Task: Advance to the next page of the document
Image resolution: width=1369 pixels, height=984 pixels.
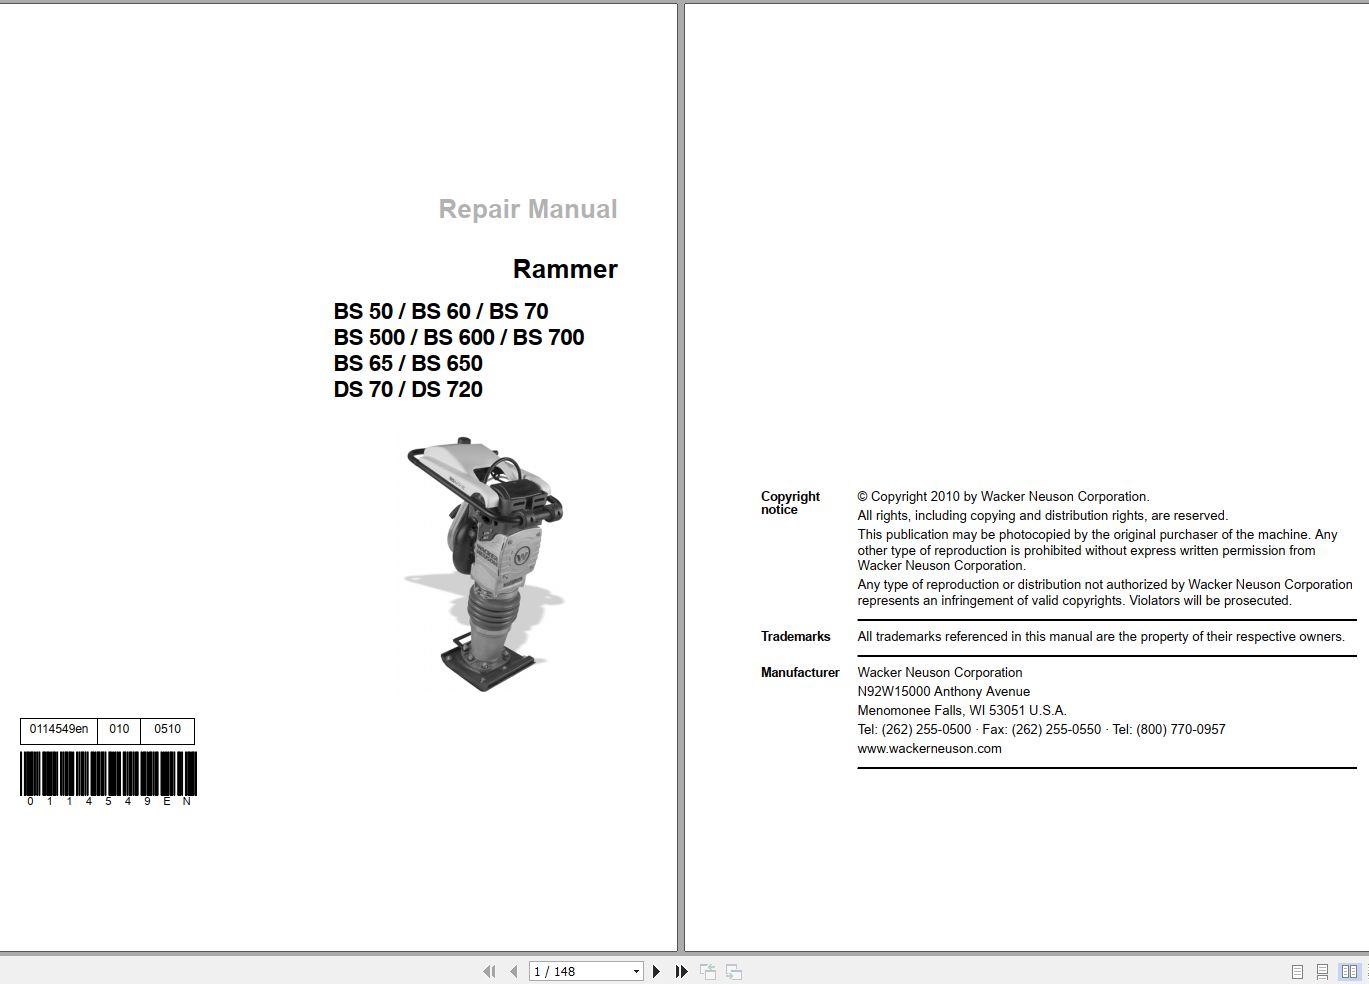Action: coord(657,971)
